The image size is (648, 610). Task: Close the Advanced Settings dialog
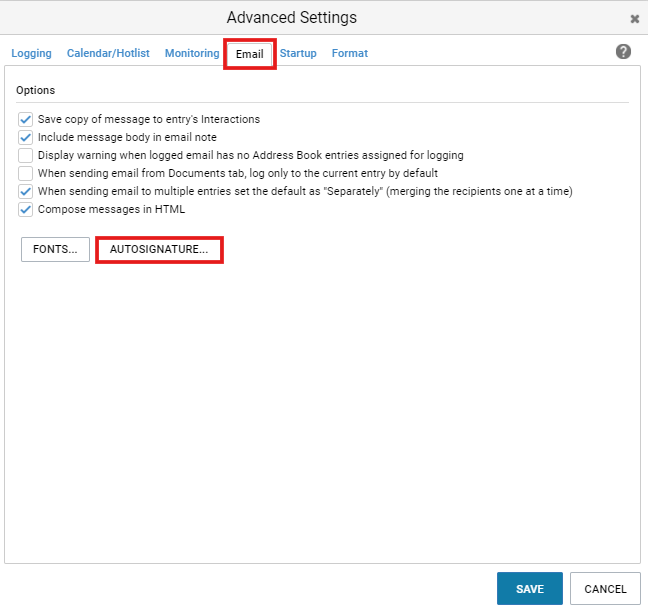634,19
